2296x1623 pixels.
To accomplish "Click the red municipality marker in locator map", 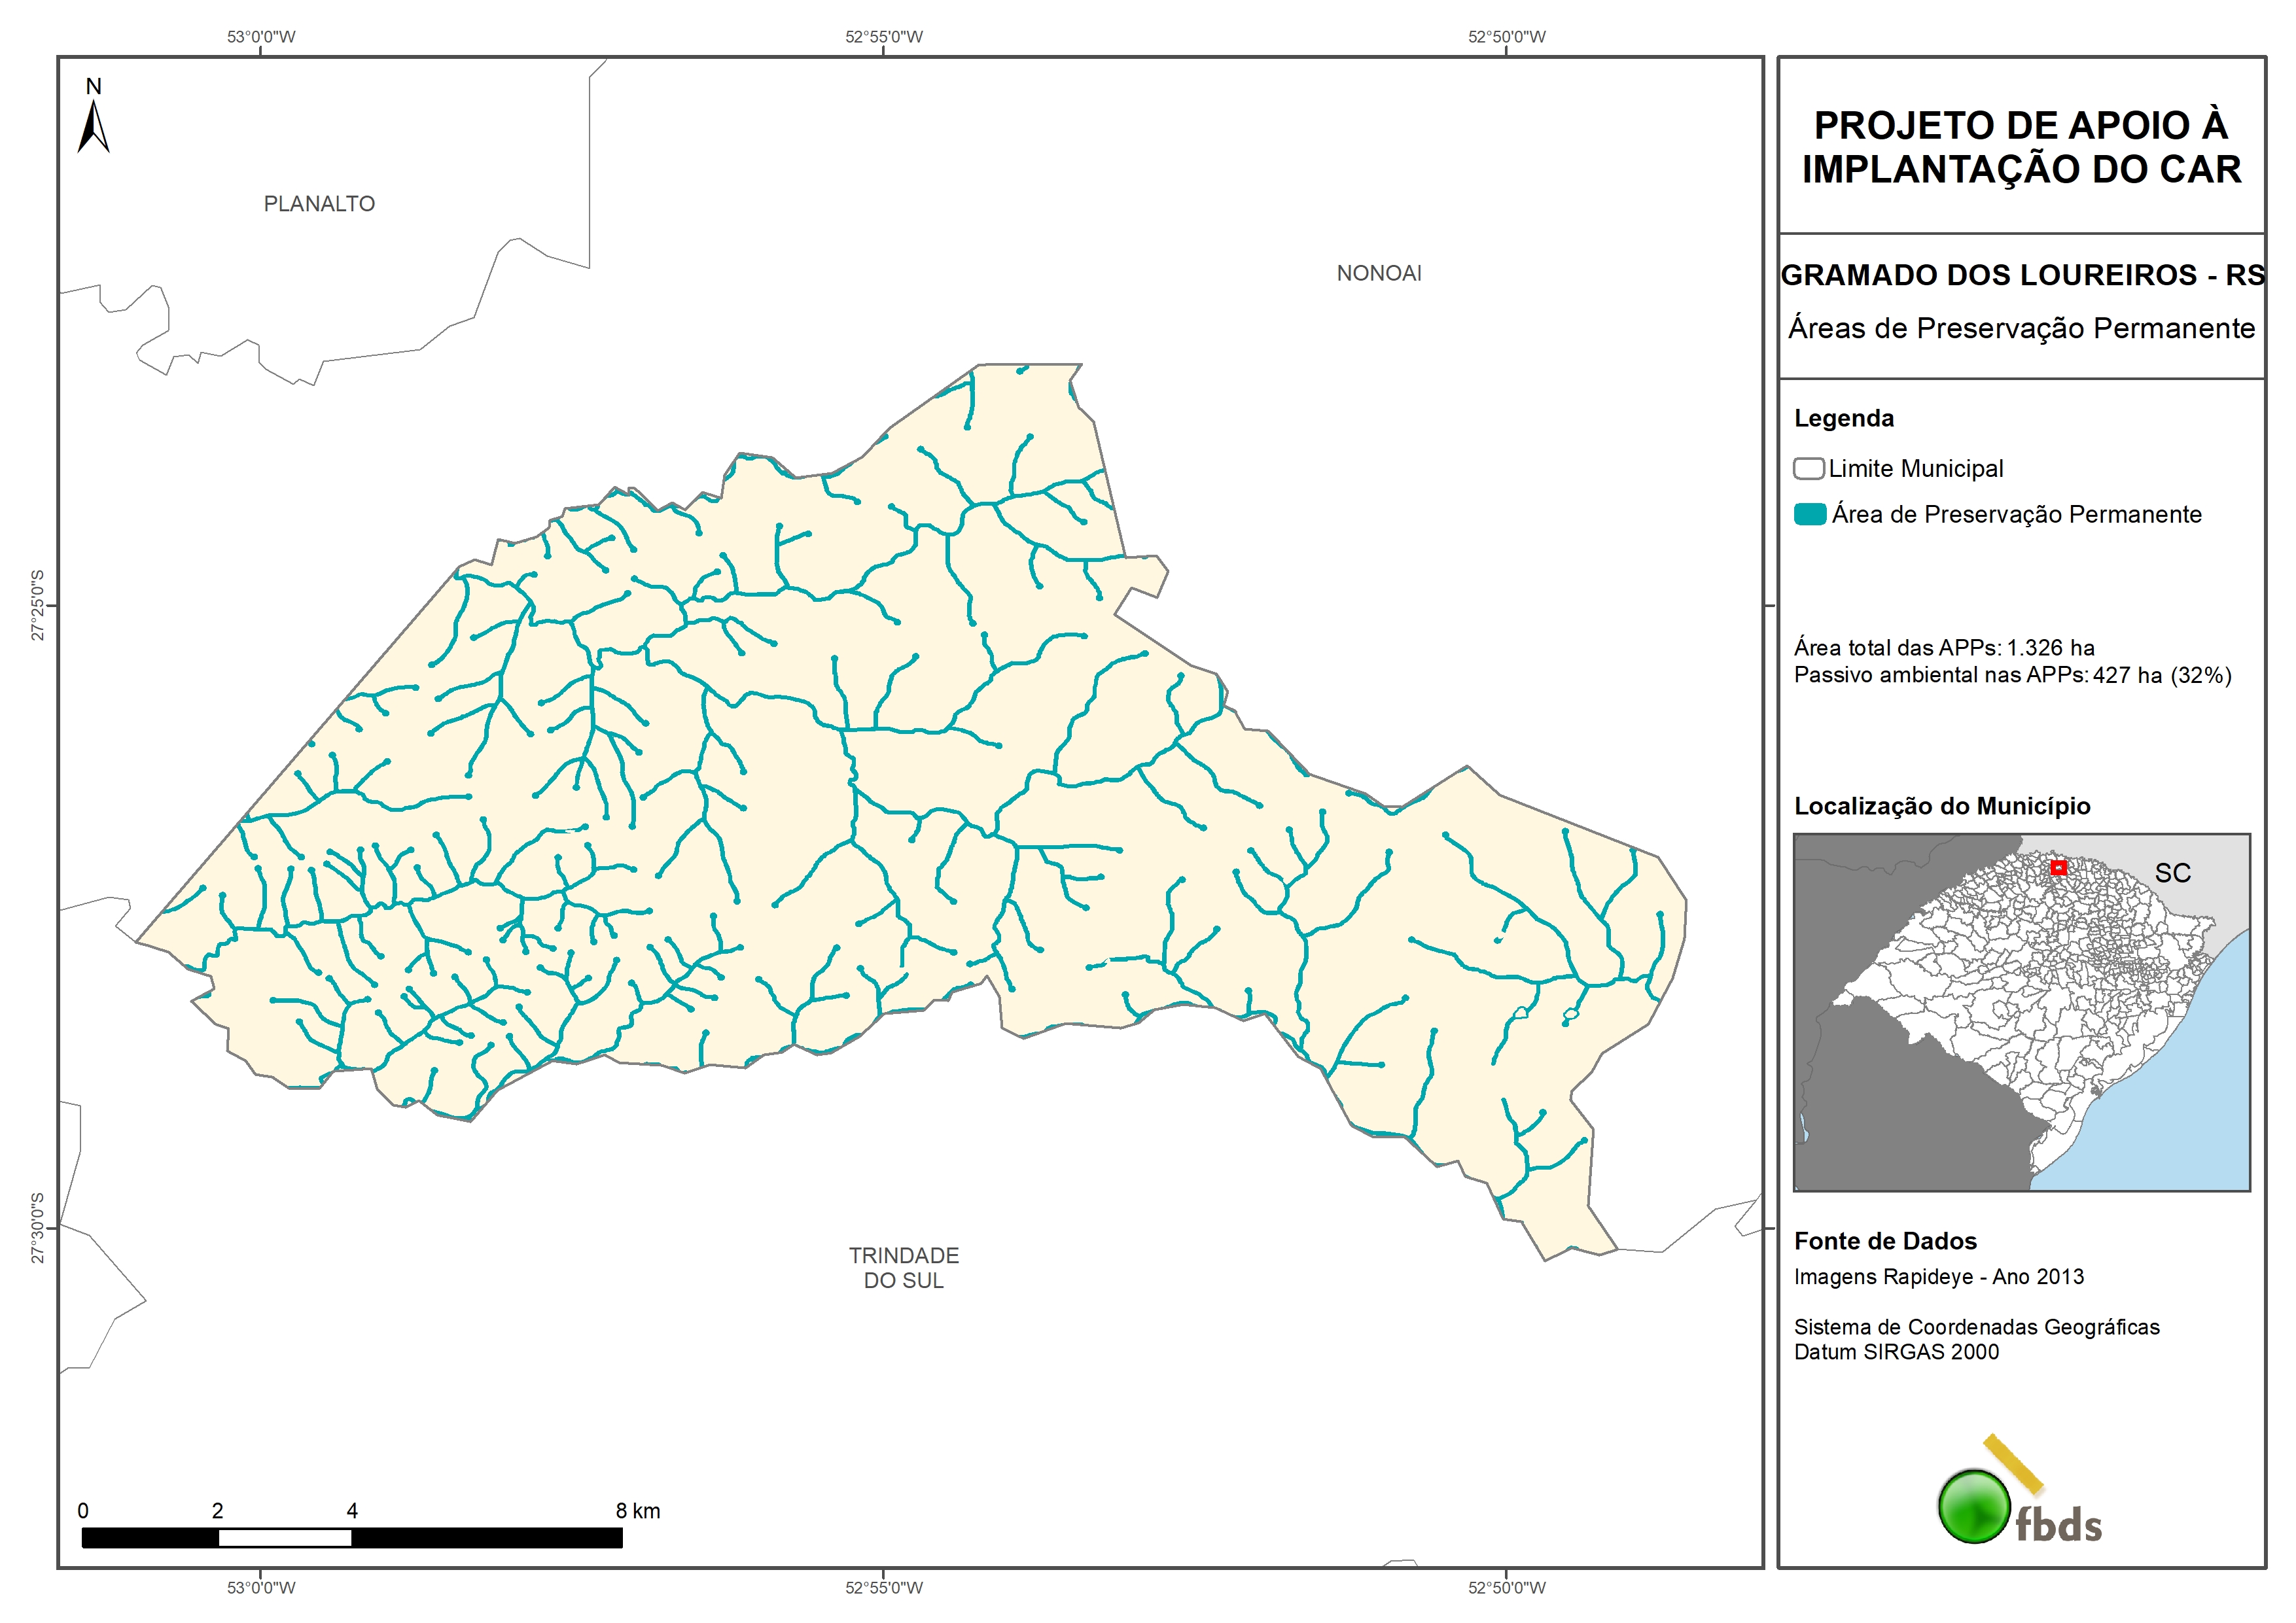I will [2058, 867].
